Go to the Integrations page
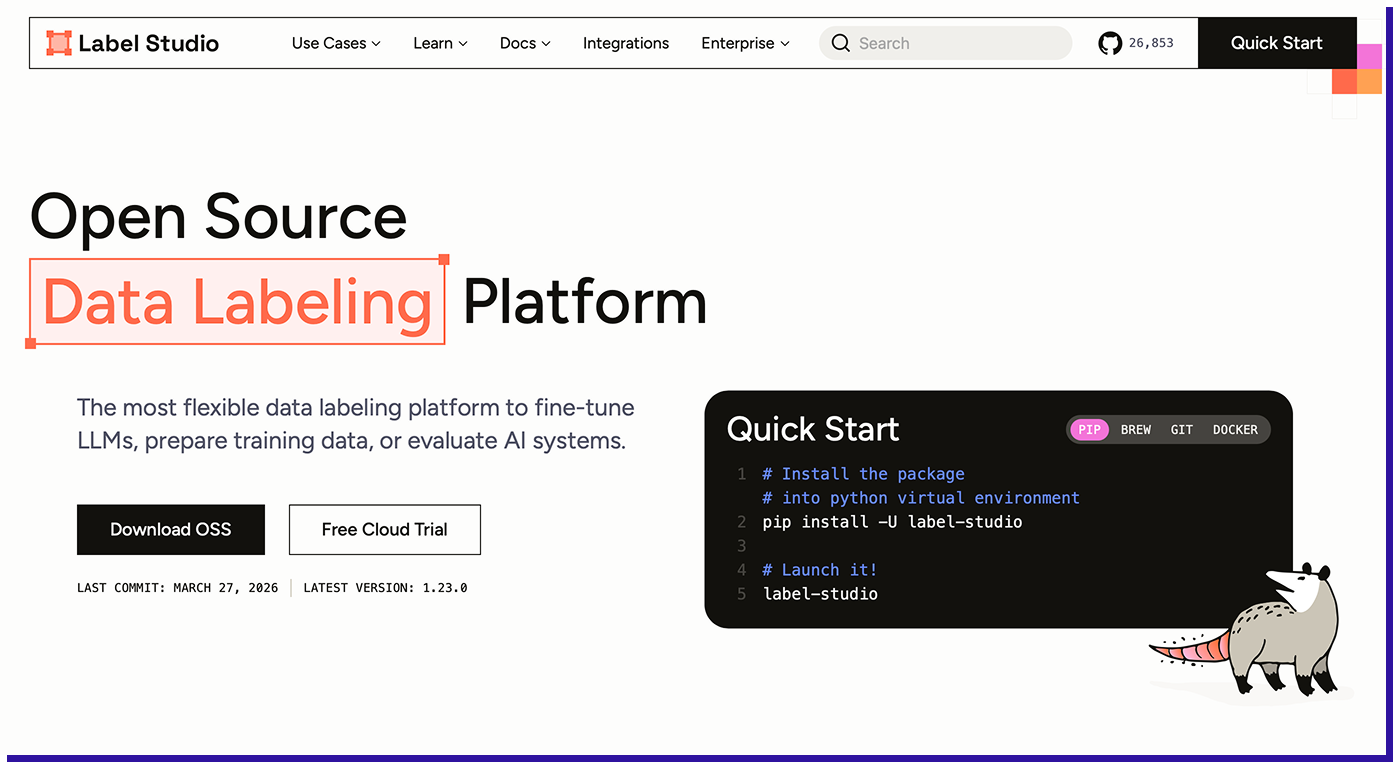 click(626, 43)
